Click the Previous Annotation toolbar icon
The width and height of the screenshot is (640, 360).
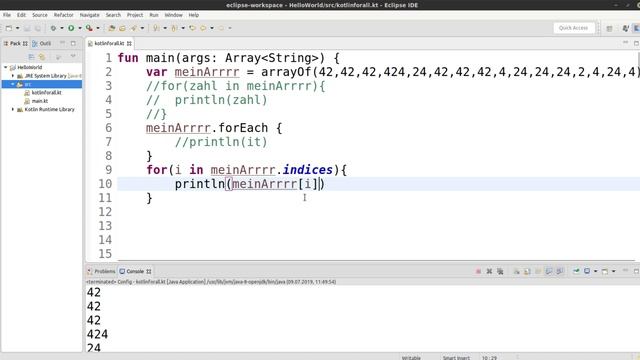click(x=174, y=28)
